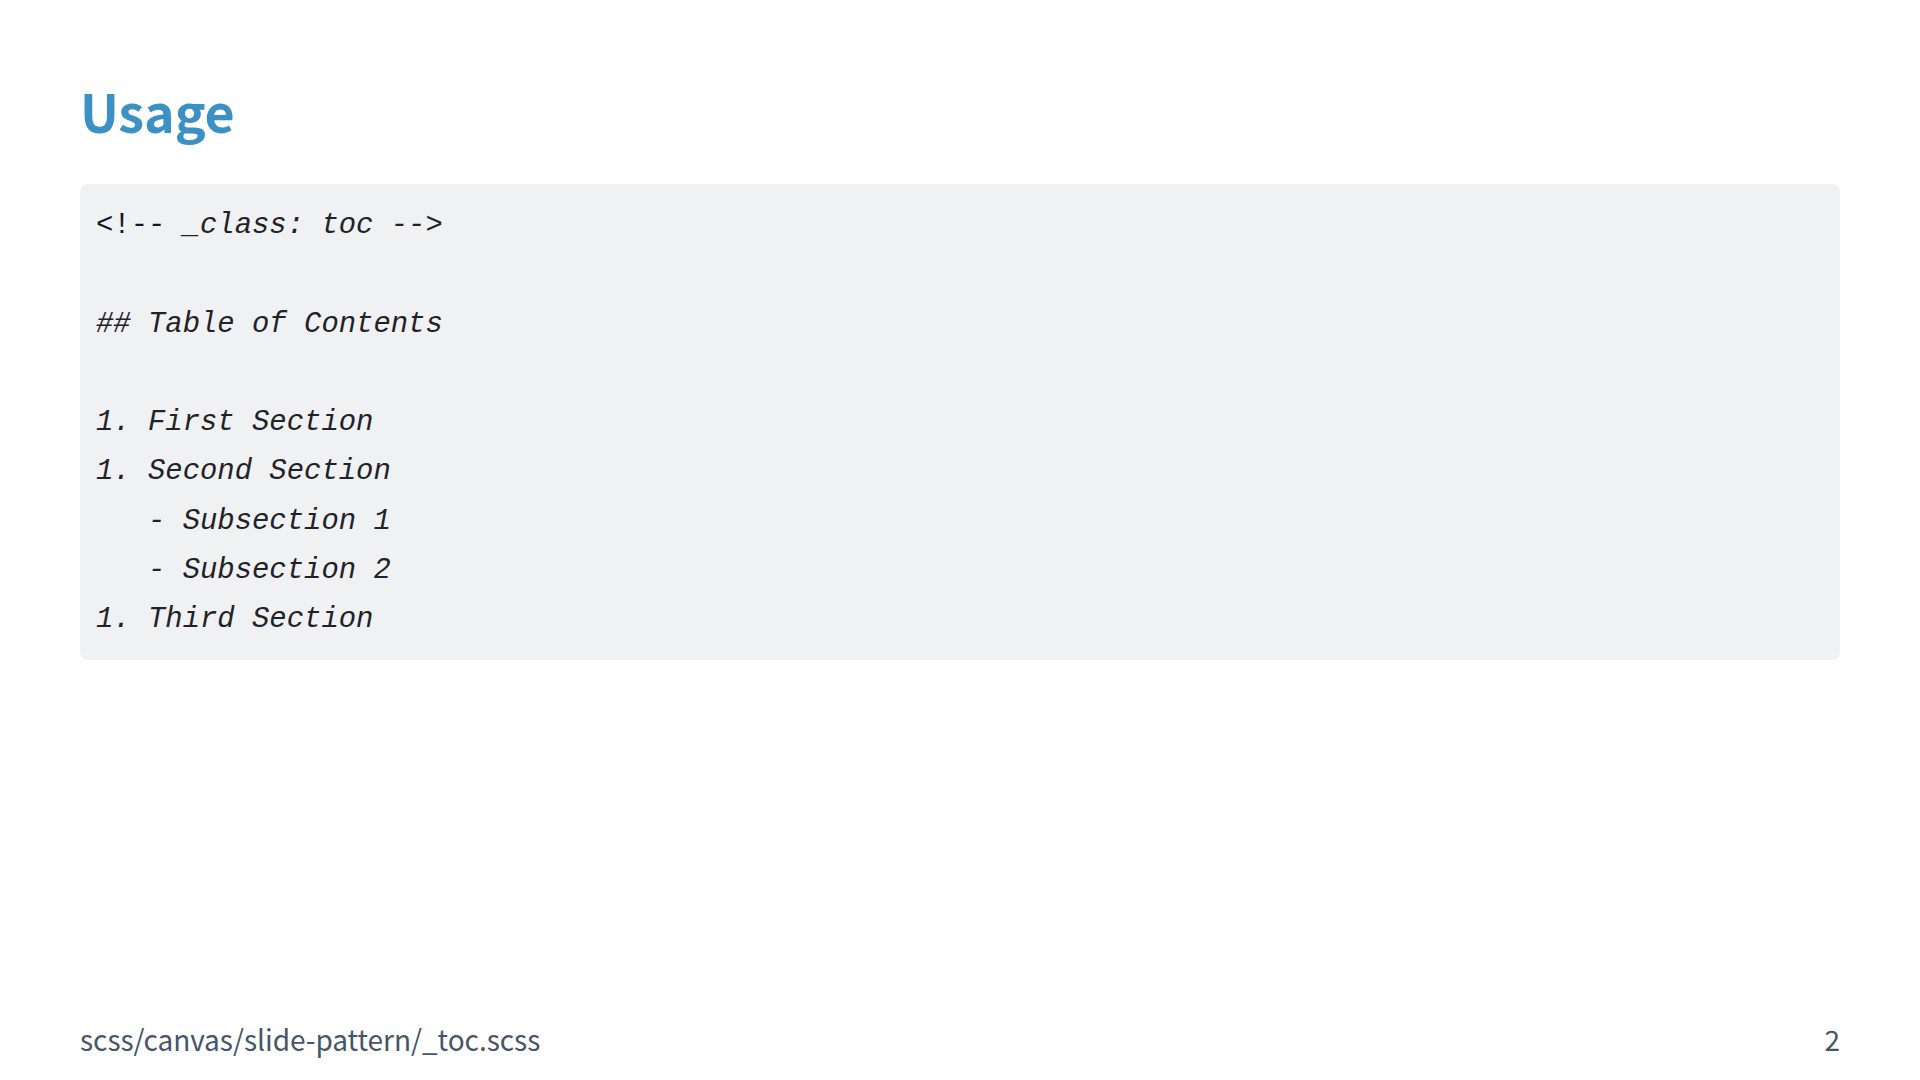Click the word "Contents" in the code block
The height and width of the screenshot is (1080, 1920).
373,323
